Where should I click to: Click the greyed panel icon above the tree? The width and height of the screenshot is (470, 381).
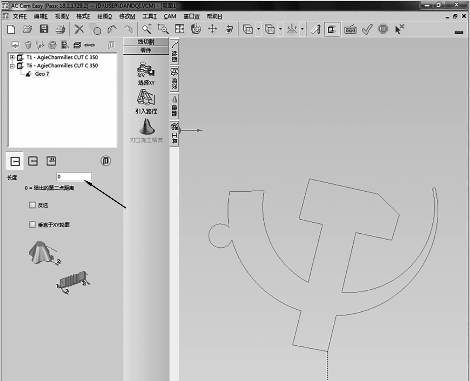[110, 45]
